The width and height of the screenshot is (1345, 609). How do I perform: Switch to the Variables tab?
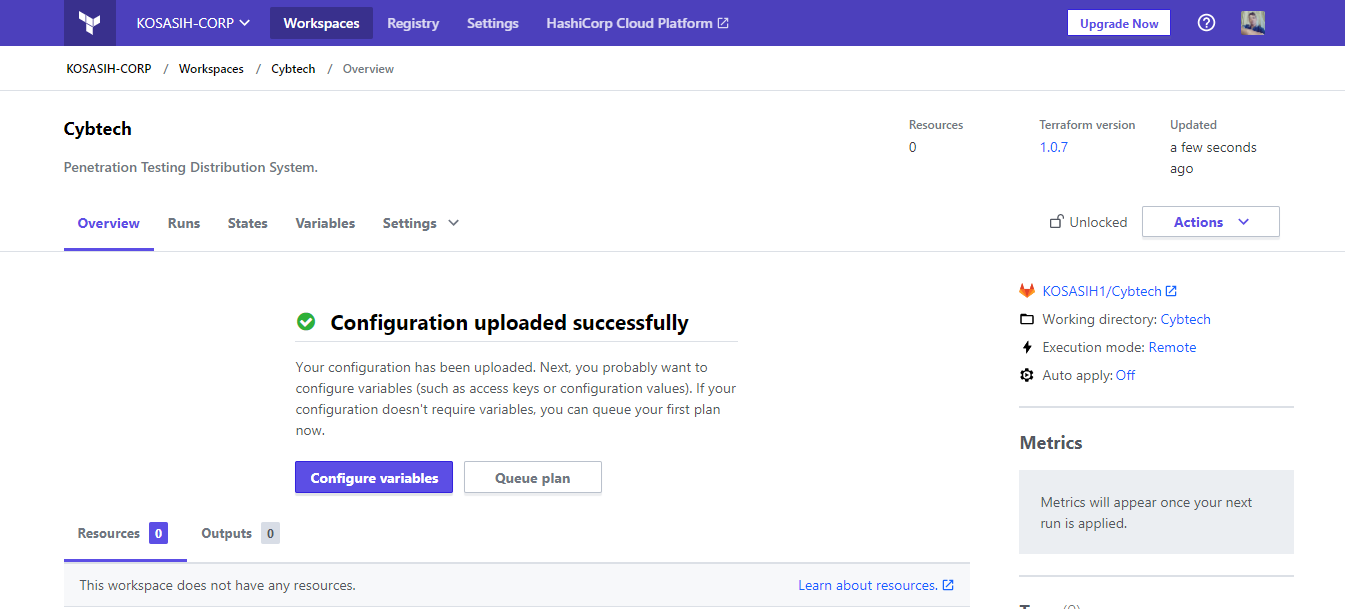[325, 223]
